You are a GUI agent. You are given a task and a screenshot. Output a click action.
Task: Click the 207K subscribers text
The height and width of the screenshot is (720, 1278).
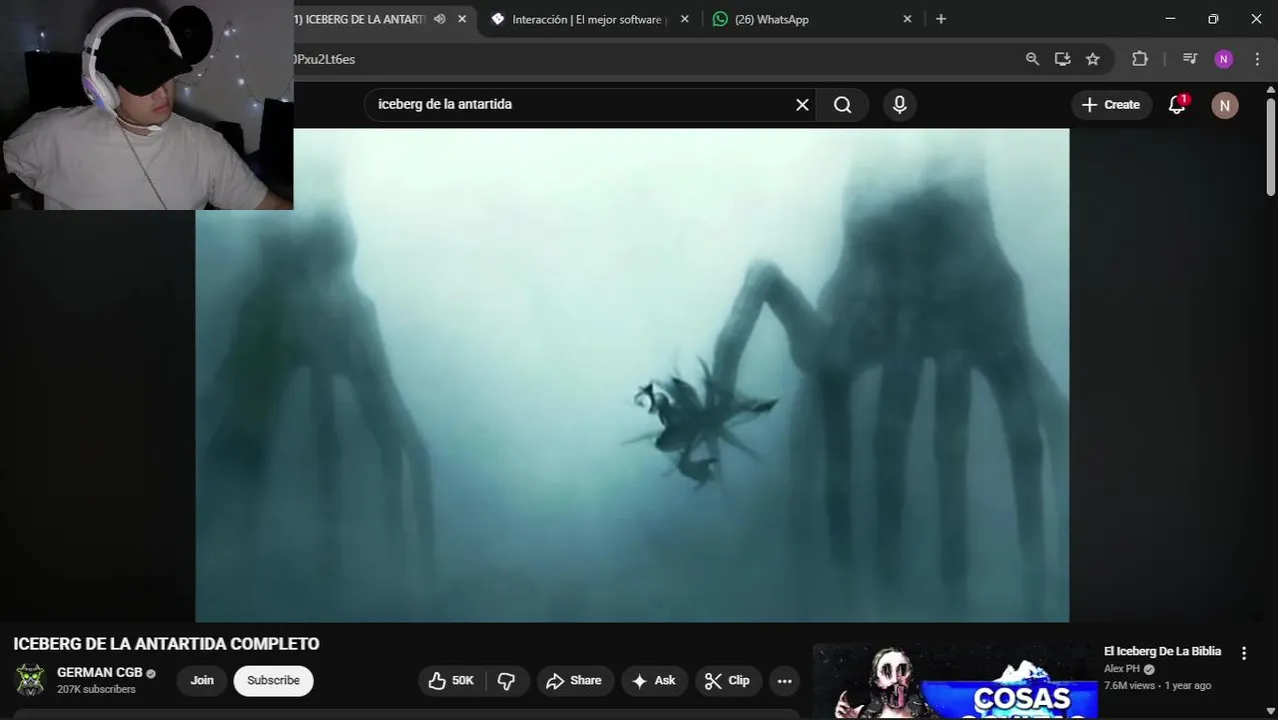(x=96, y=689)
